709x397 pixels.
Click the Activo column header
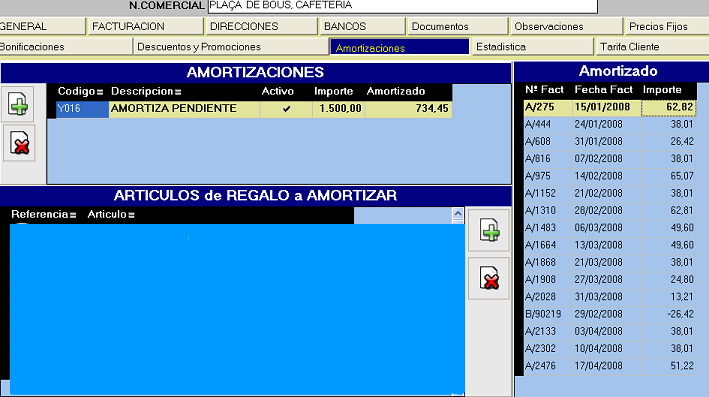pyautogui.click(x=278, y=91)
